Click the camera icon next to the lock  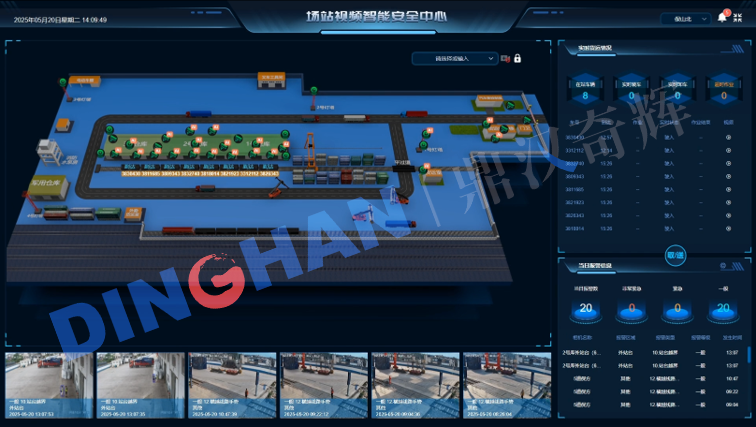tap(505, 59)
